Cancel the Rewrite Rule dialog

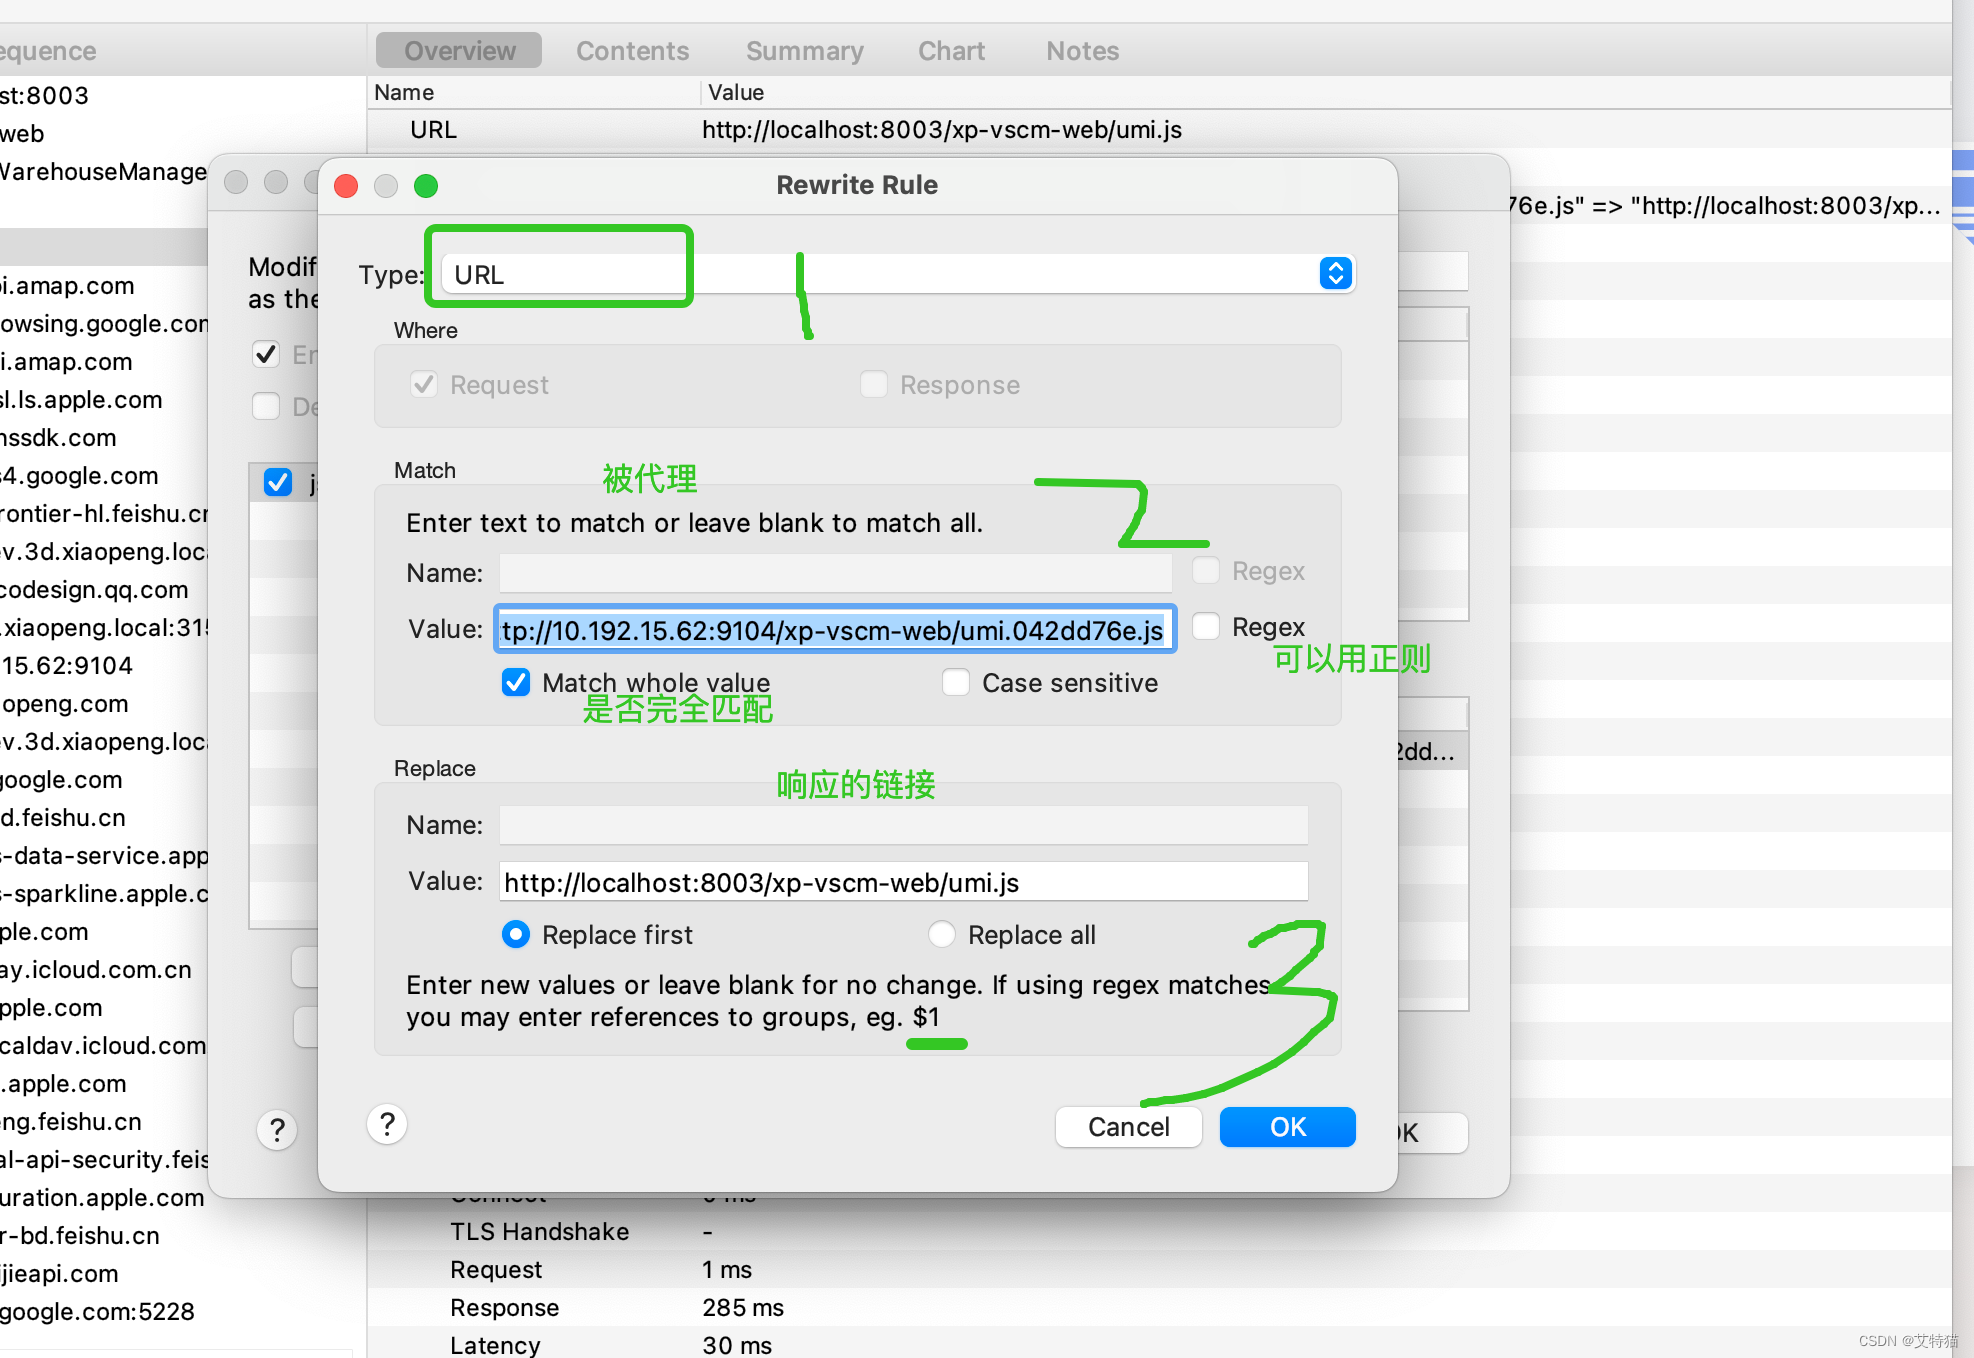click(1128, 1127)
